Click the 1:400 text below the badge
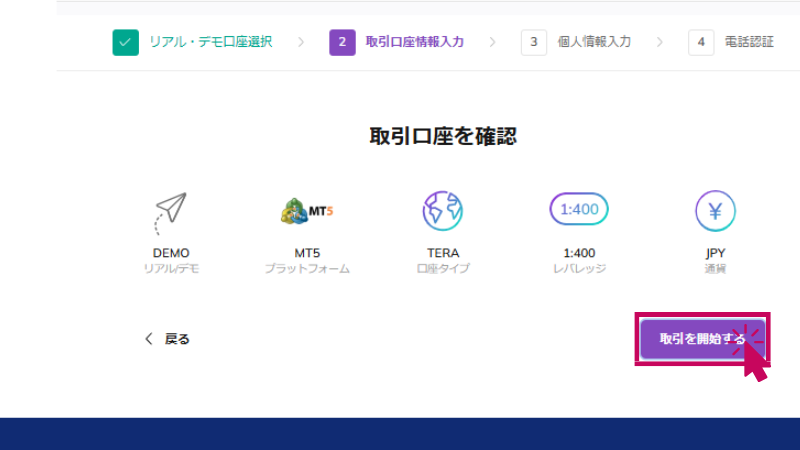Viewport: 800px width, 450px height. point(579,253)
